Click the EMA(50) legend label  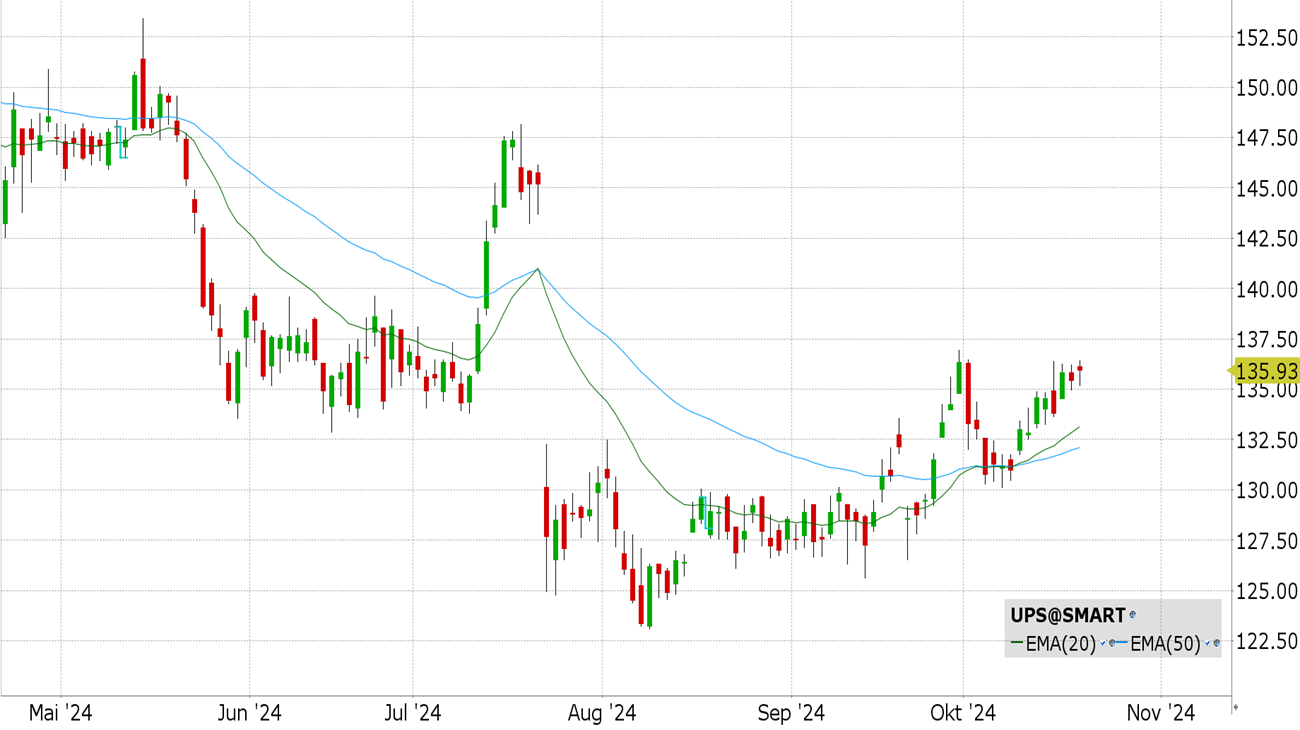click(1165, 645)
